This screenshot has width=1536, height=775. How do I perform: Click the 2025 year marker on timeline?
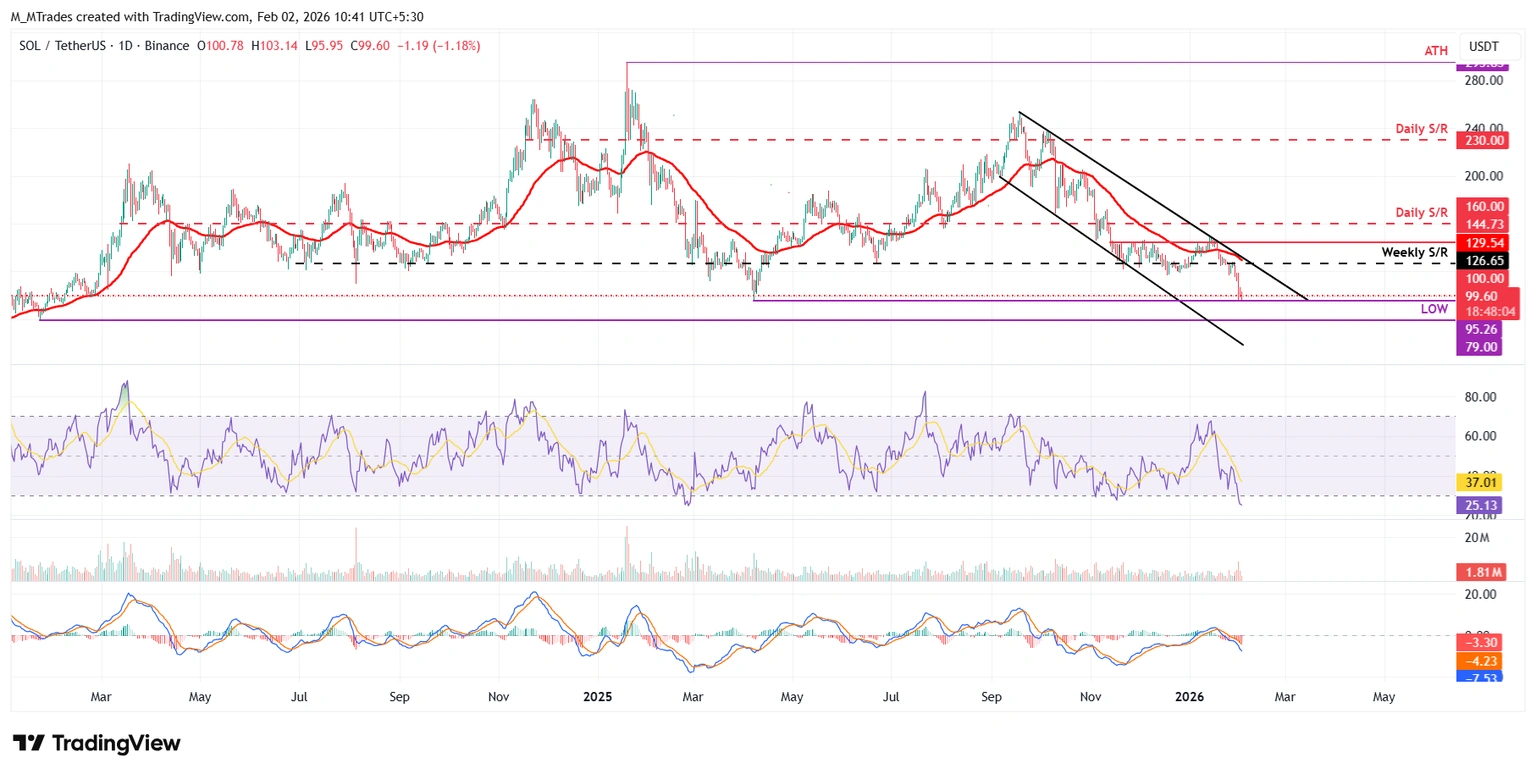click(597, 695)
